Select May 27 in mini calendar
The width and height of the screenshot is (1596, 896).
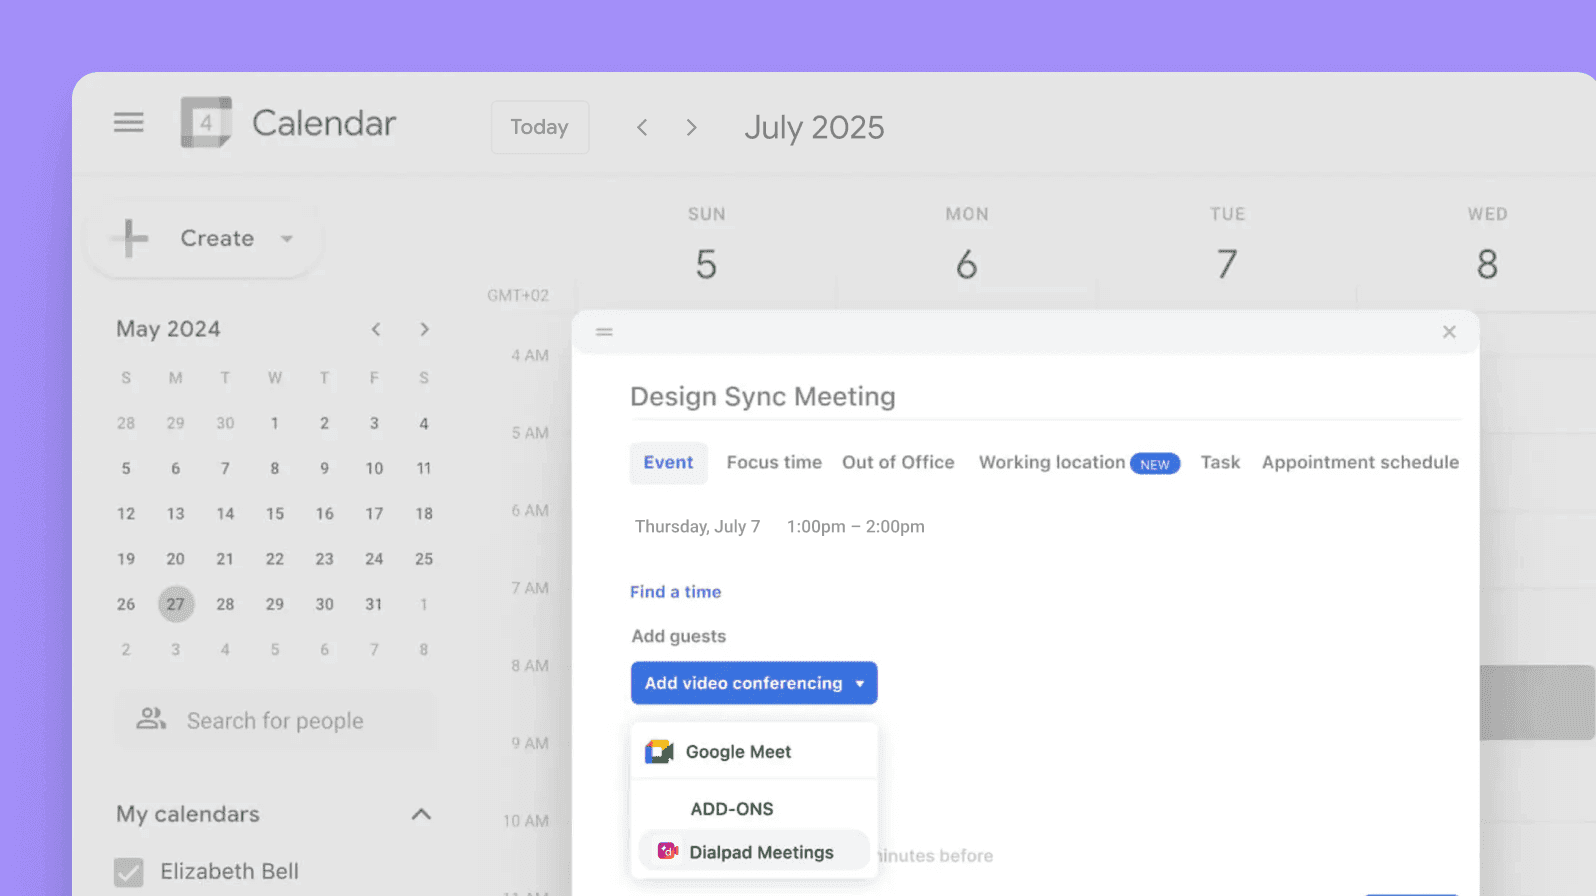176,604
